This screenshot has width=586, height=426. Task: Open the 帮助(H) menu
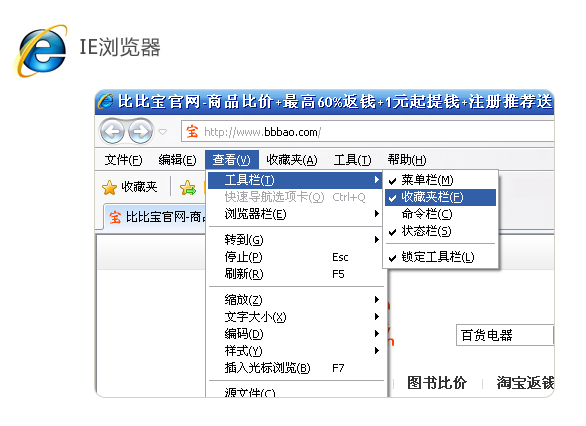(x=407, y=160)
